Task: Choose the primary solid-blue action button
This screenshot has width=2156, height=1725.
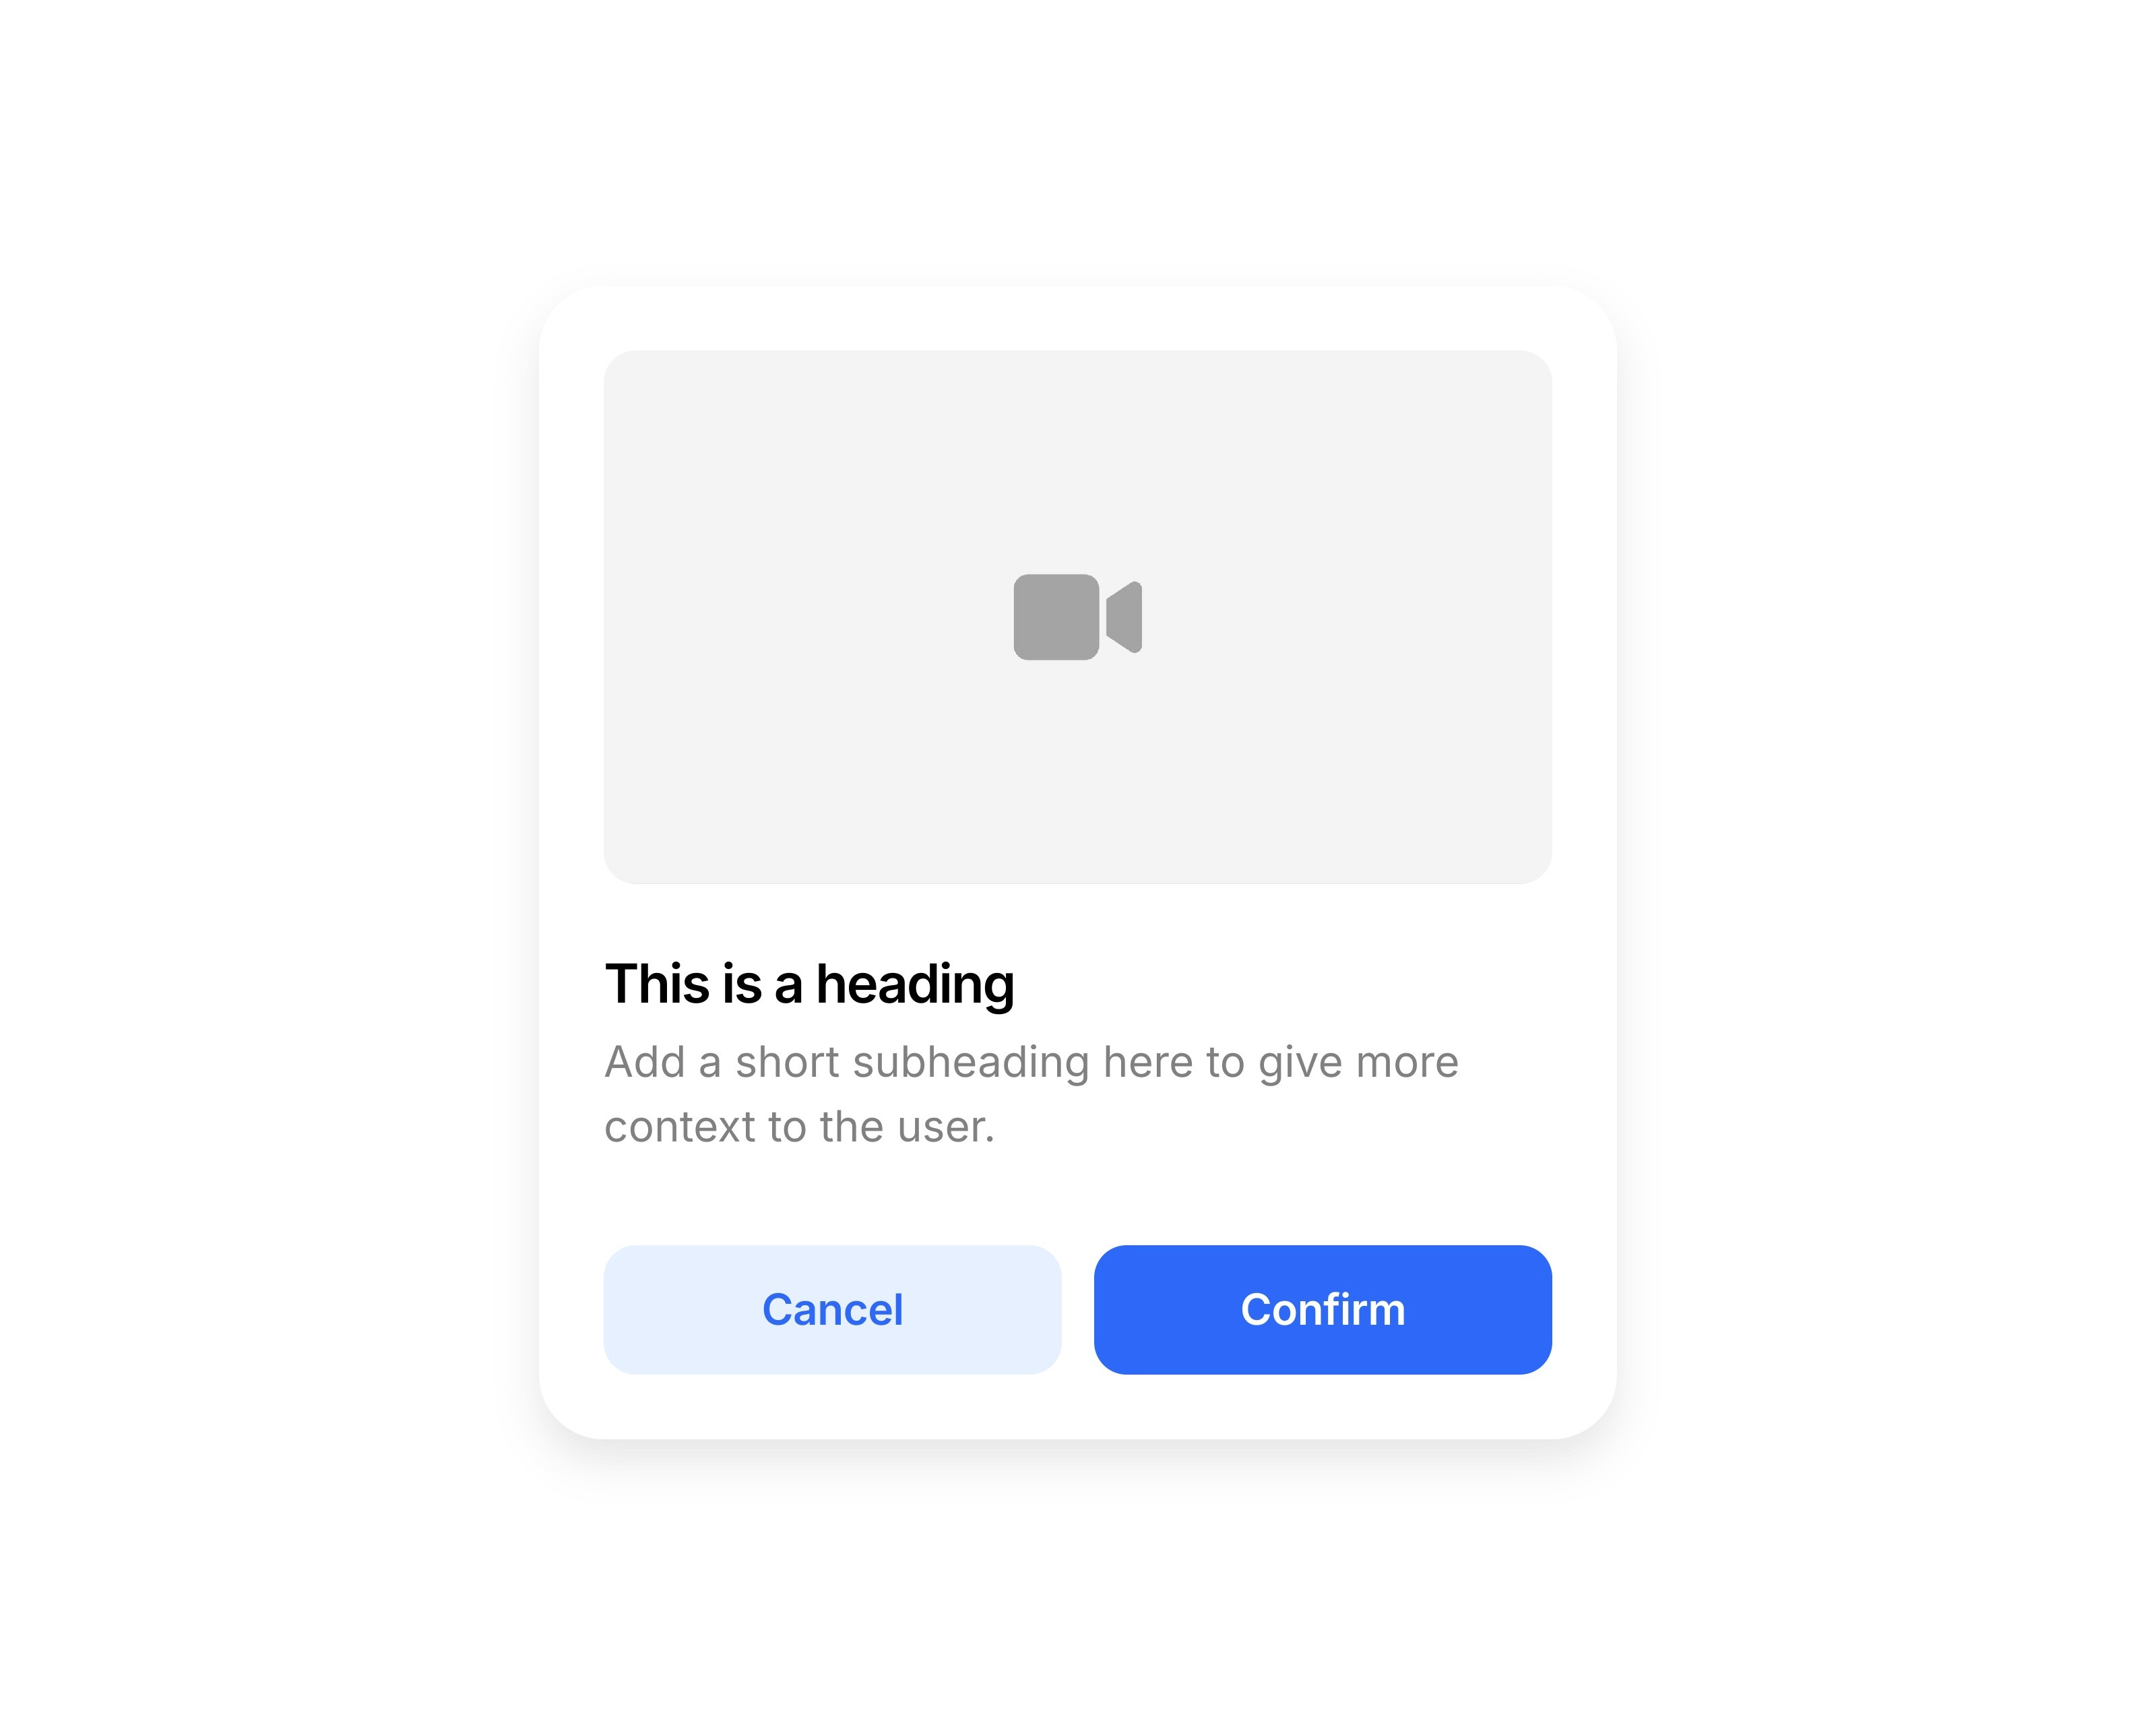Action: [1322, 1309]
